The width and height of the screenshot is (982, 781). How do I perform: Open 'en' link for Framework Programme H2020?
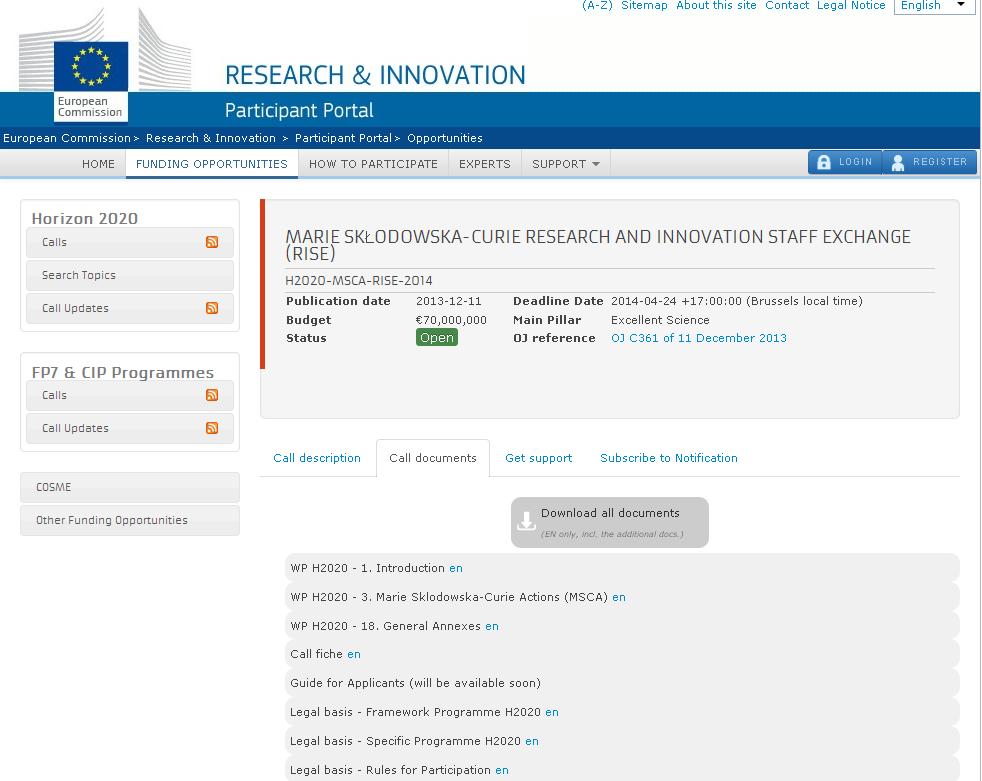click(x=552, y=712)
